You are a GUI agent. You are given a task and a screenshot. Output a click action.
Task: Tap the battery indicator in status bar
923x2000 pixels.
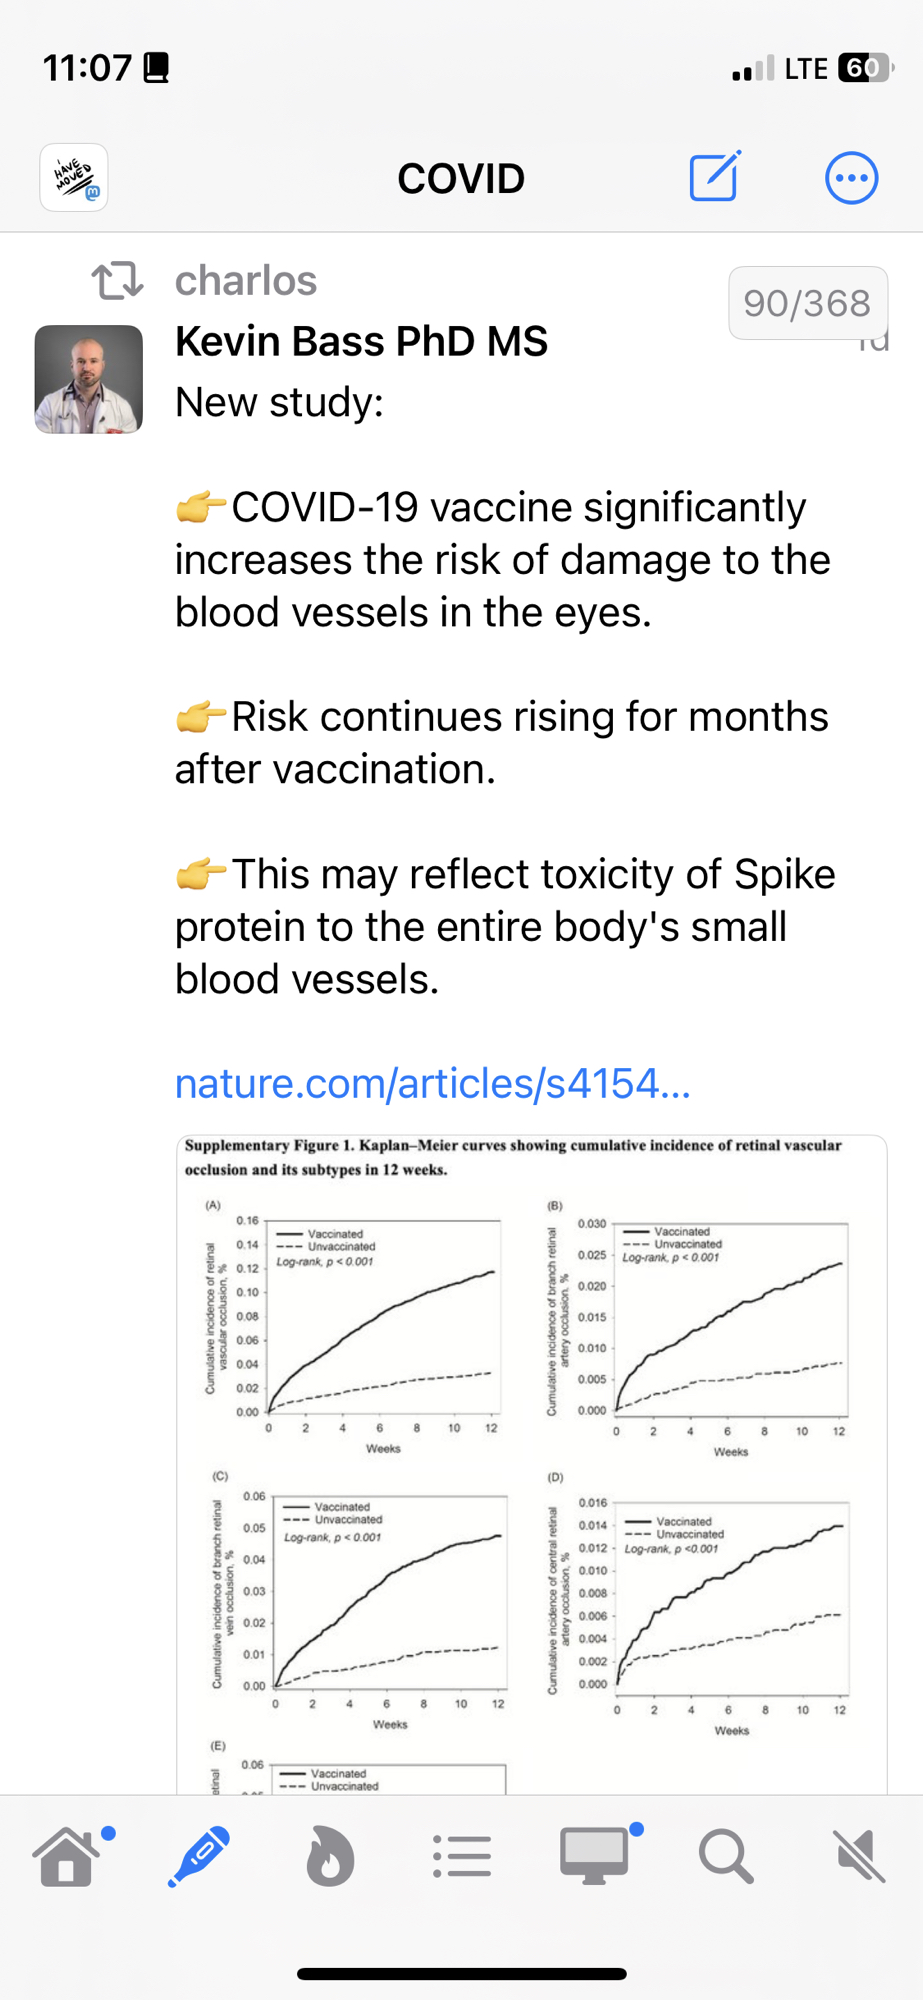[865, 68]
